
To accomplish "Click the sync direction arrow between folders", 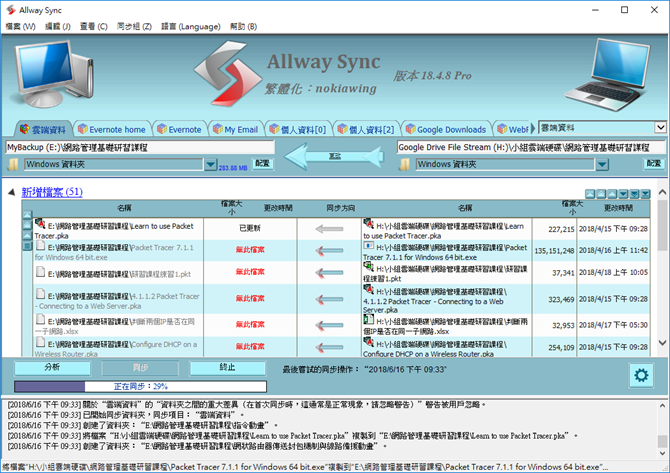I will (335, 156).
